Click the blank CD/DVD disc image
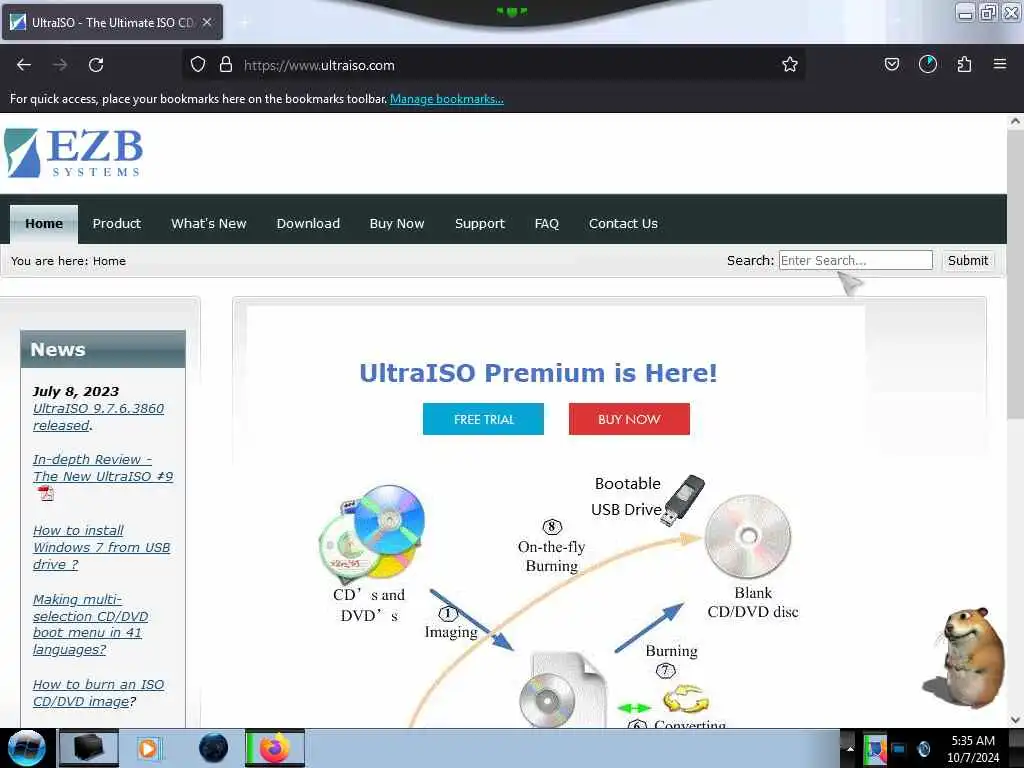The image size is (1024, 768). 748,536
